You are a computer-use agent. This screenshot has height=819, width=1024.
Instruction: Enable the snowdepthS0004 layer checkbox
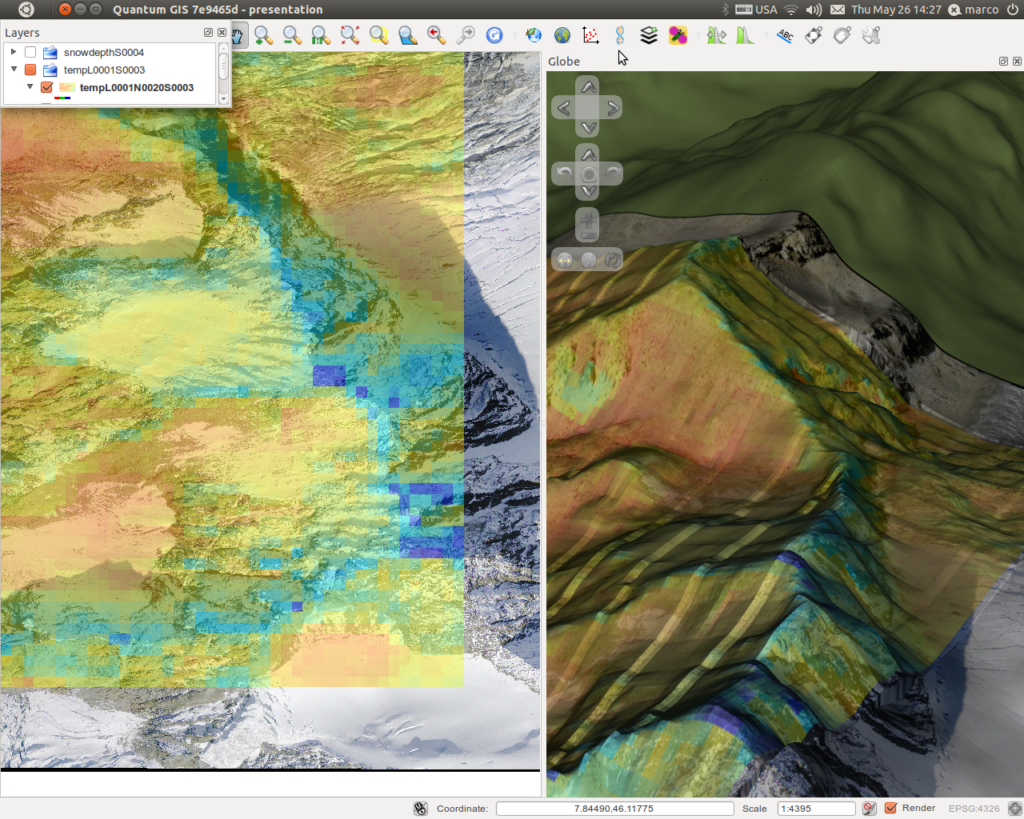click(31, 52)
